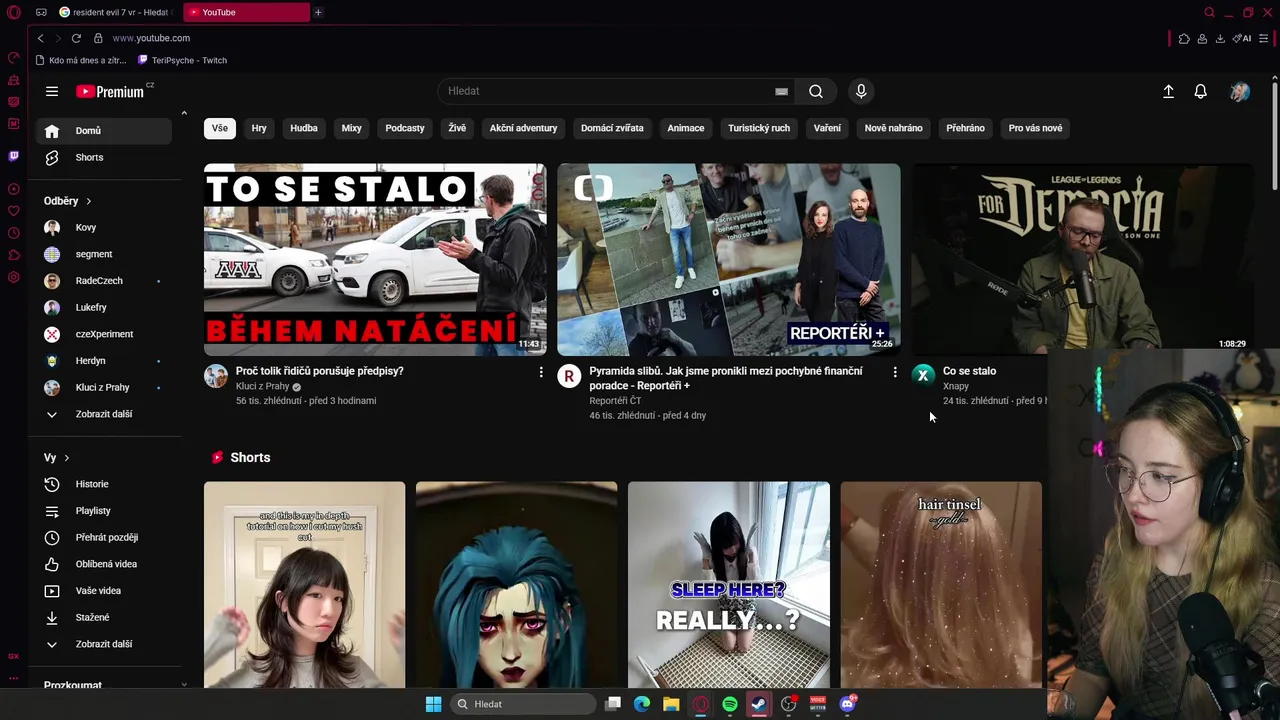The image size is (1280, 720).
Task: Click the address bar www.youtube.com
Action: click(x=150, y=38)
